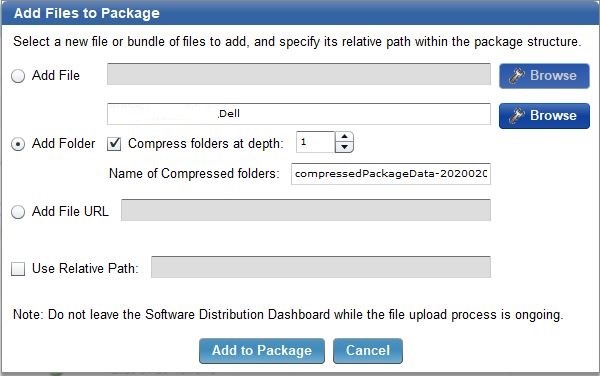
Task: Click the Browse button for Add File
Action: (544, 76)
